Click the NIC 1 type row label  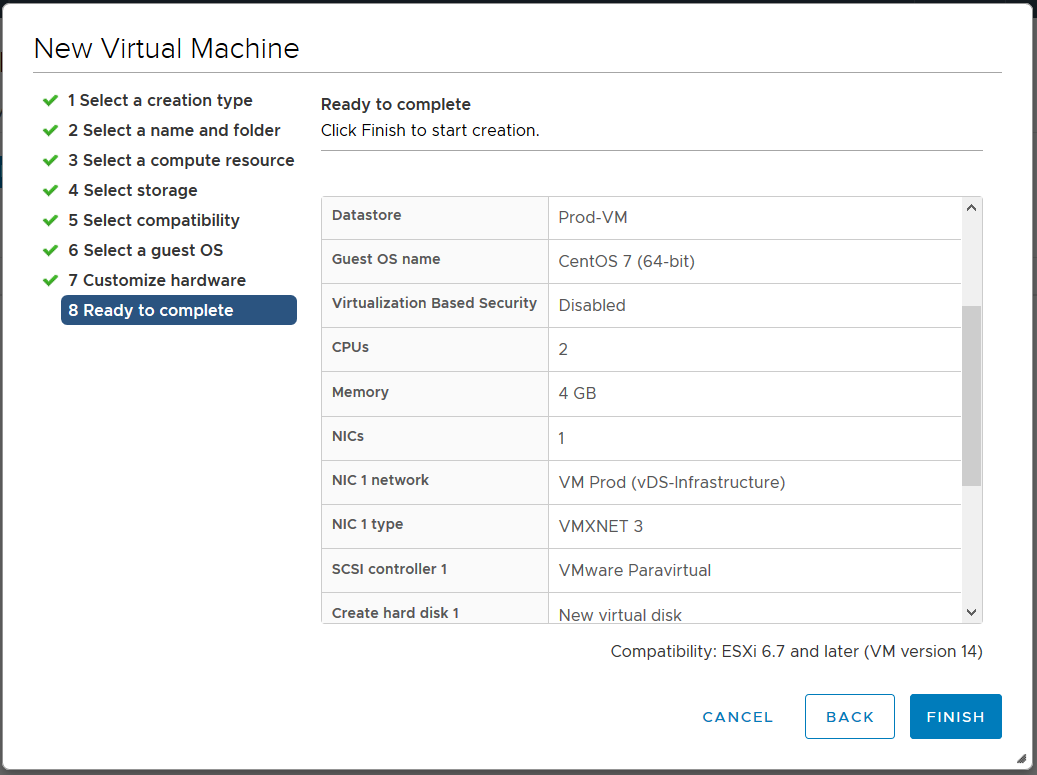pos(367,524)
